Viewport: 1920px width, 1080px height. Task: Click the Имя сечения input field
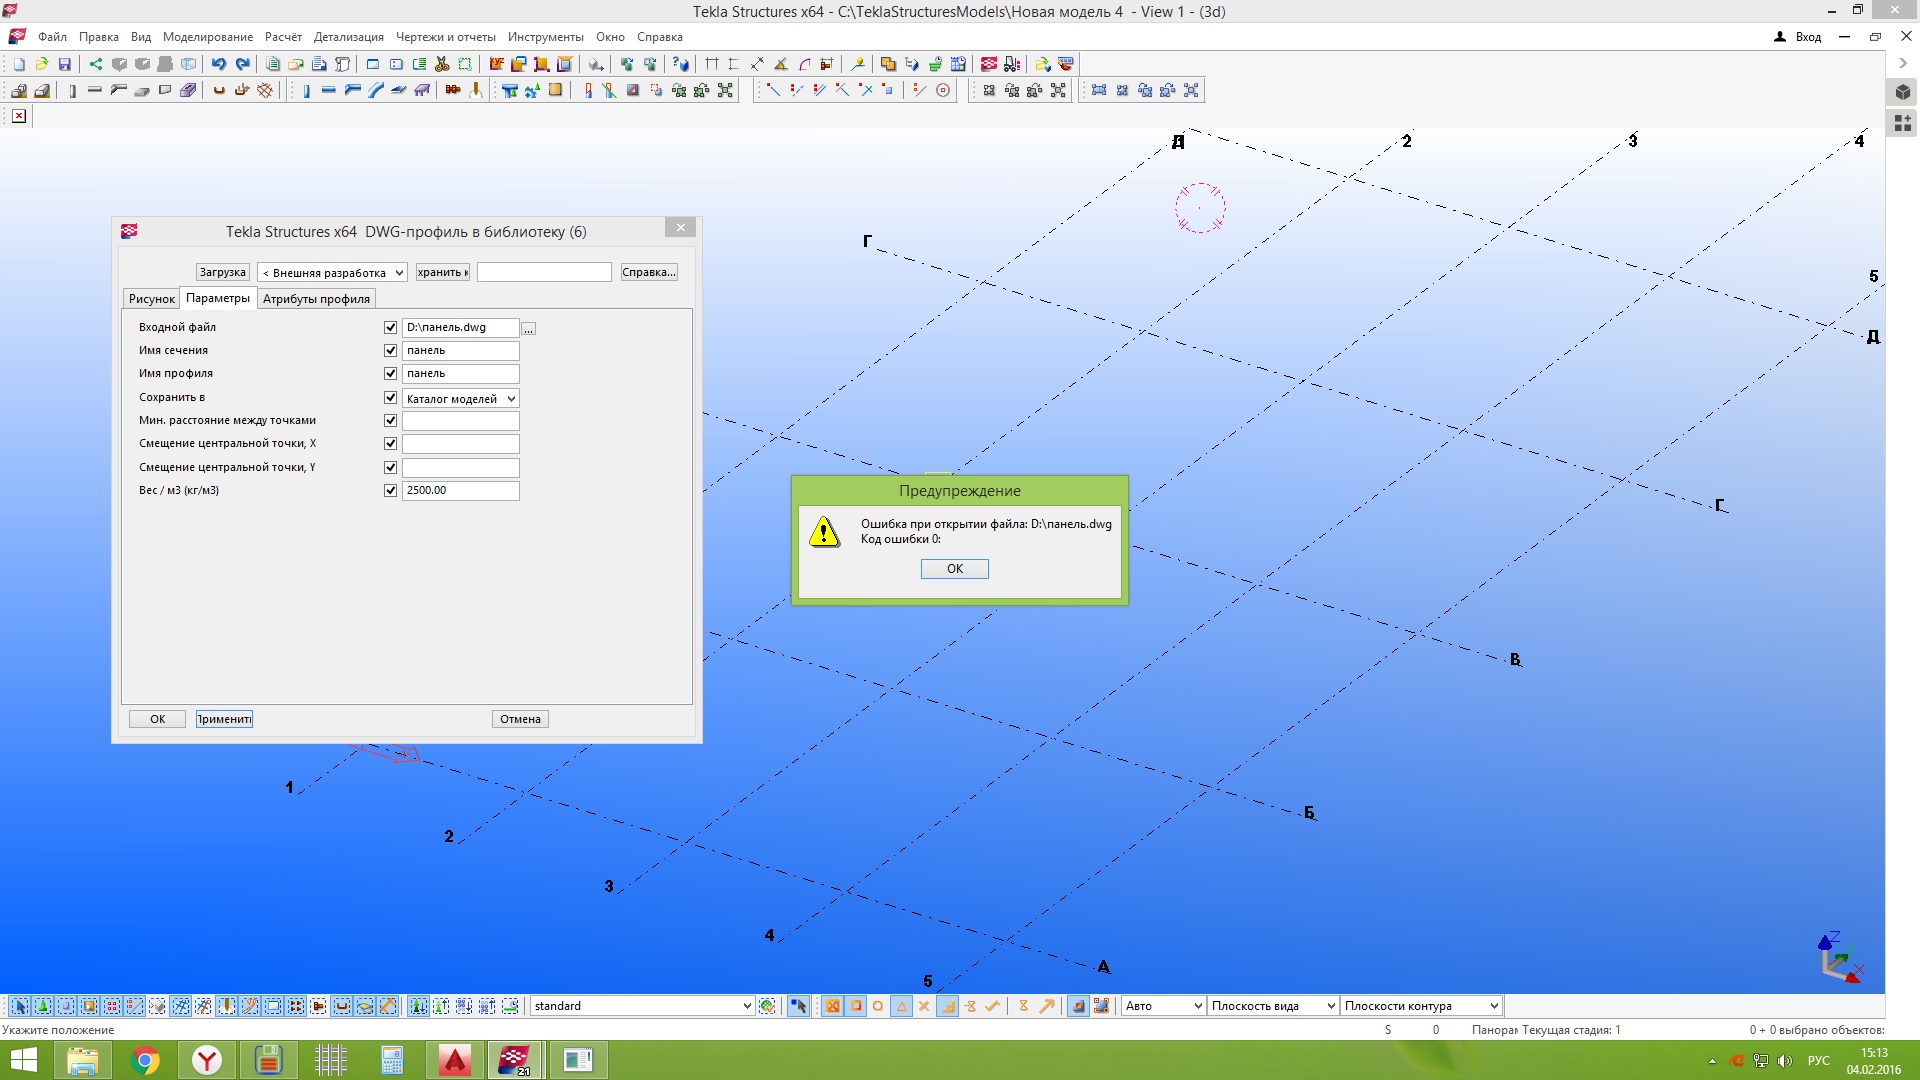pyautogui.click(x=460, y=351)
